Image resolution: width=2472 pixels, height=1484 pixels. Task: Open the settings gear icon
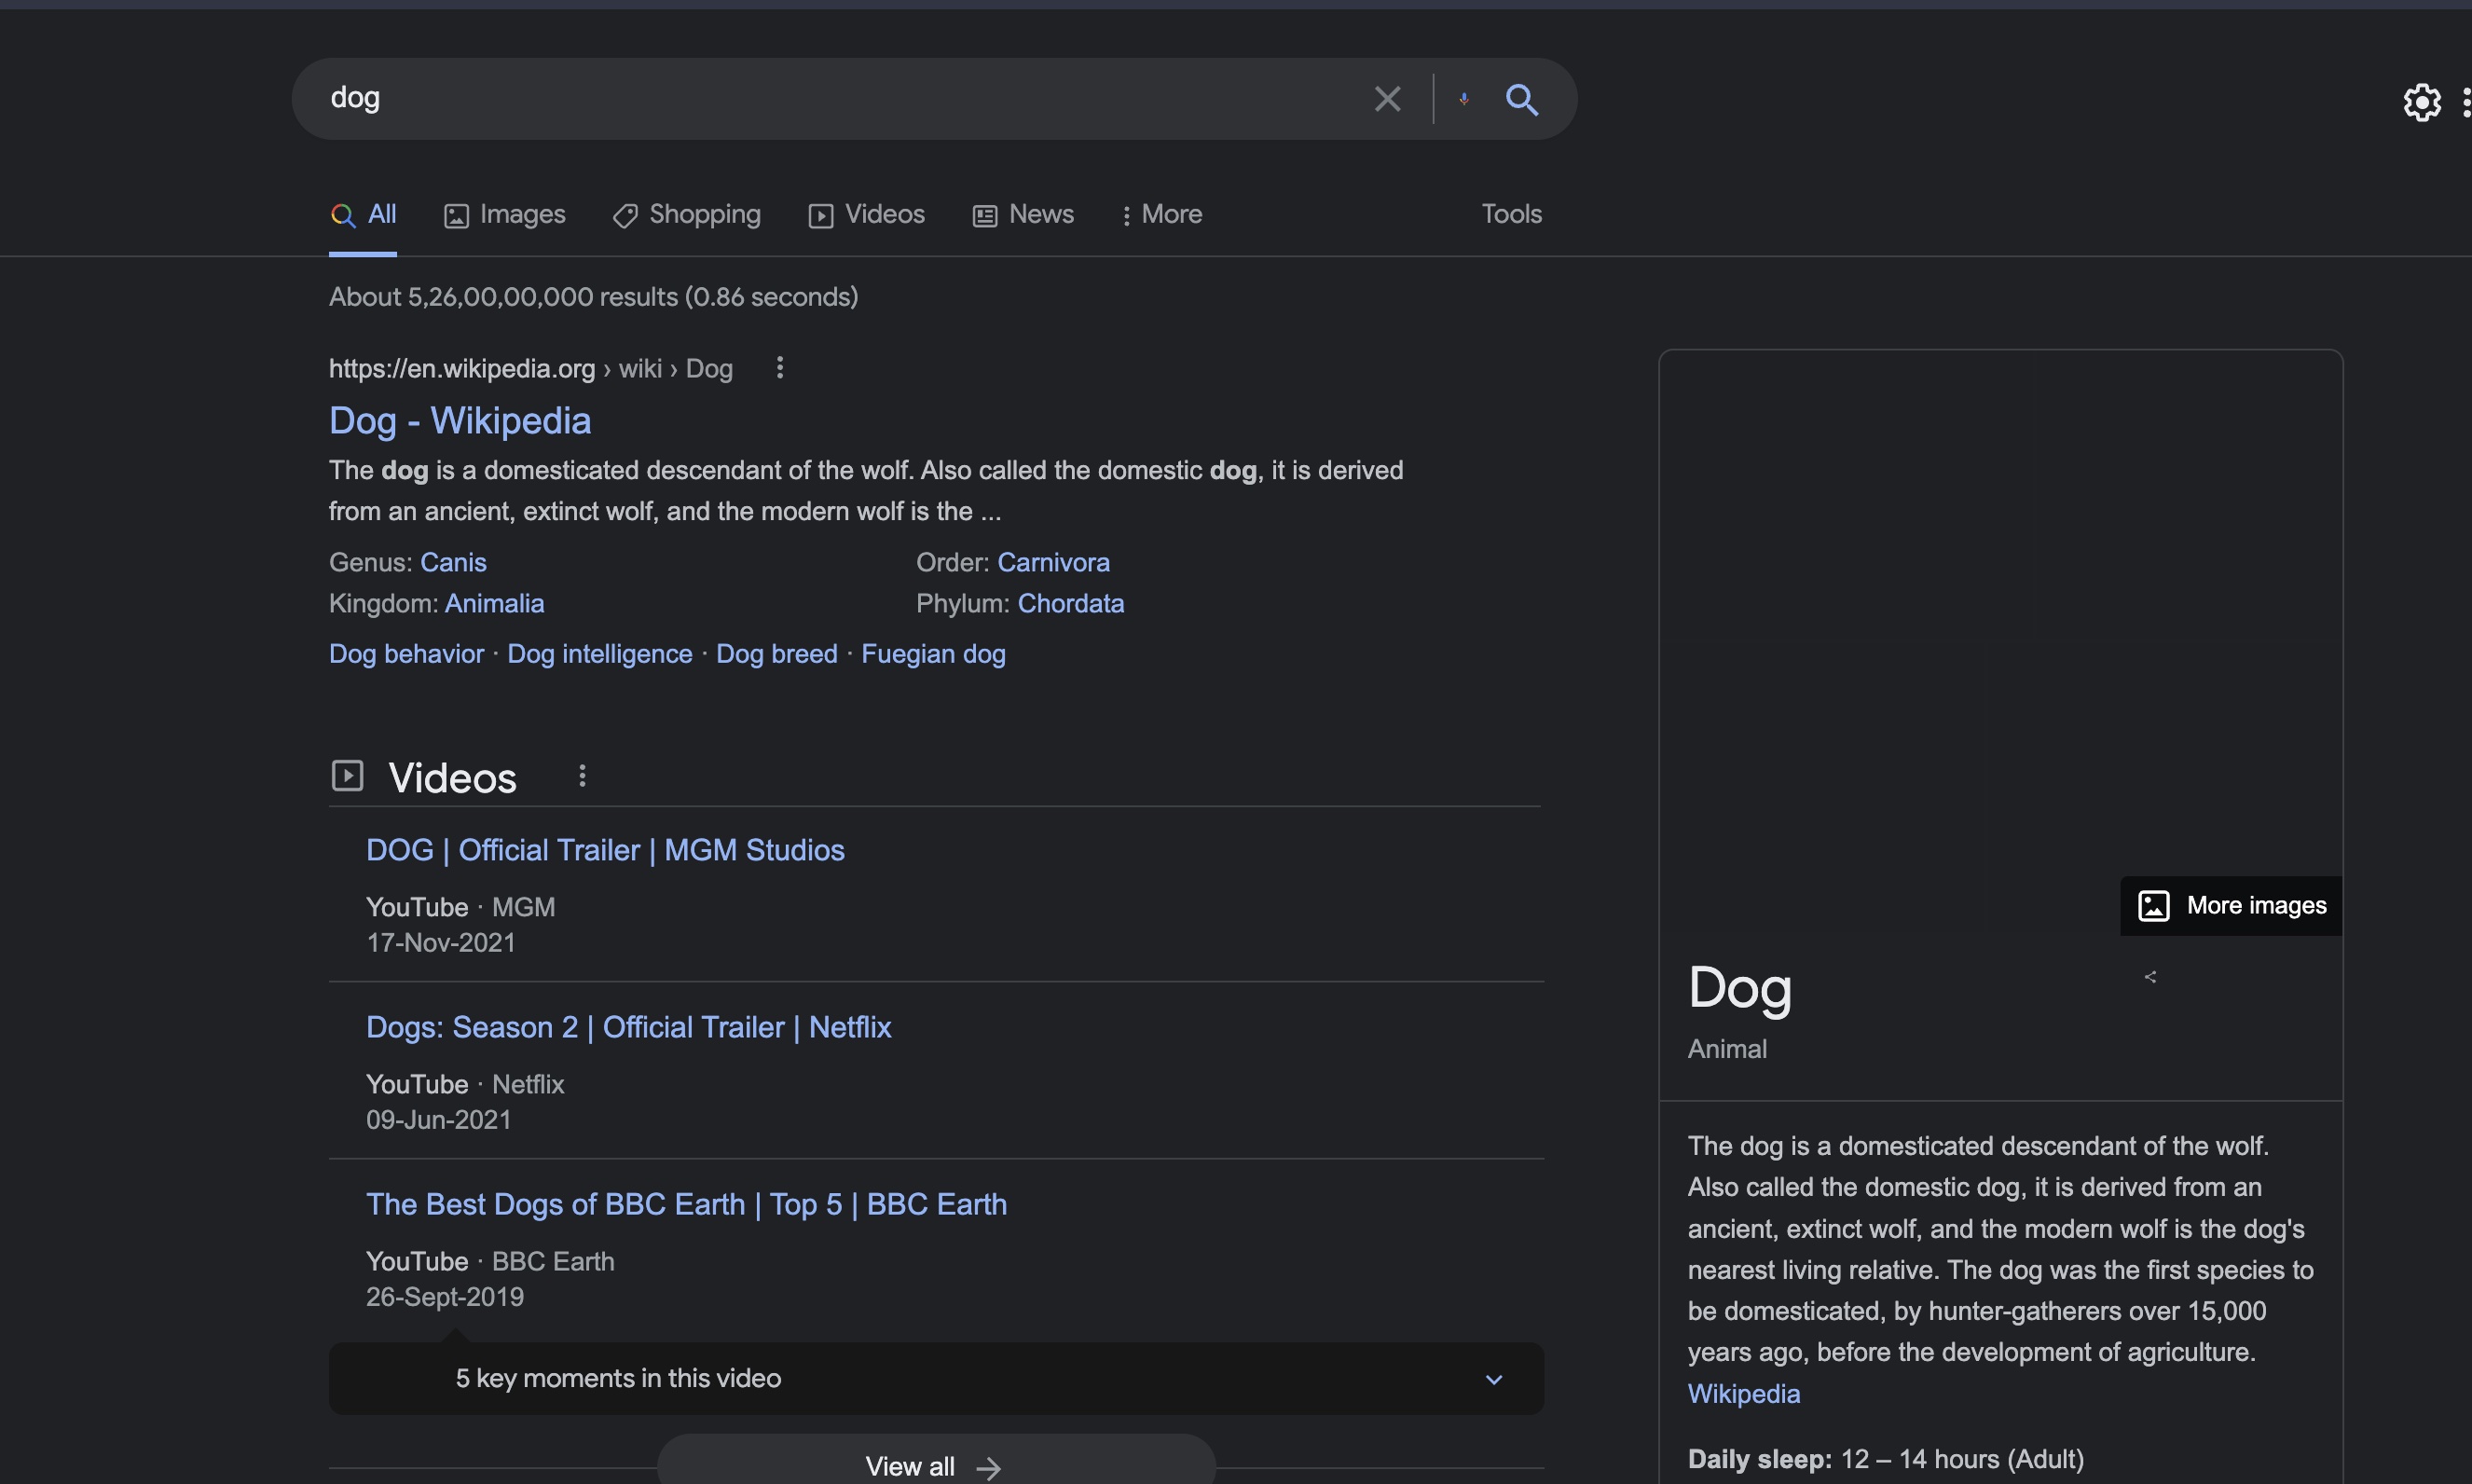(2421, 102)
